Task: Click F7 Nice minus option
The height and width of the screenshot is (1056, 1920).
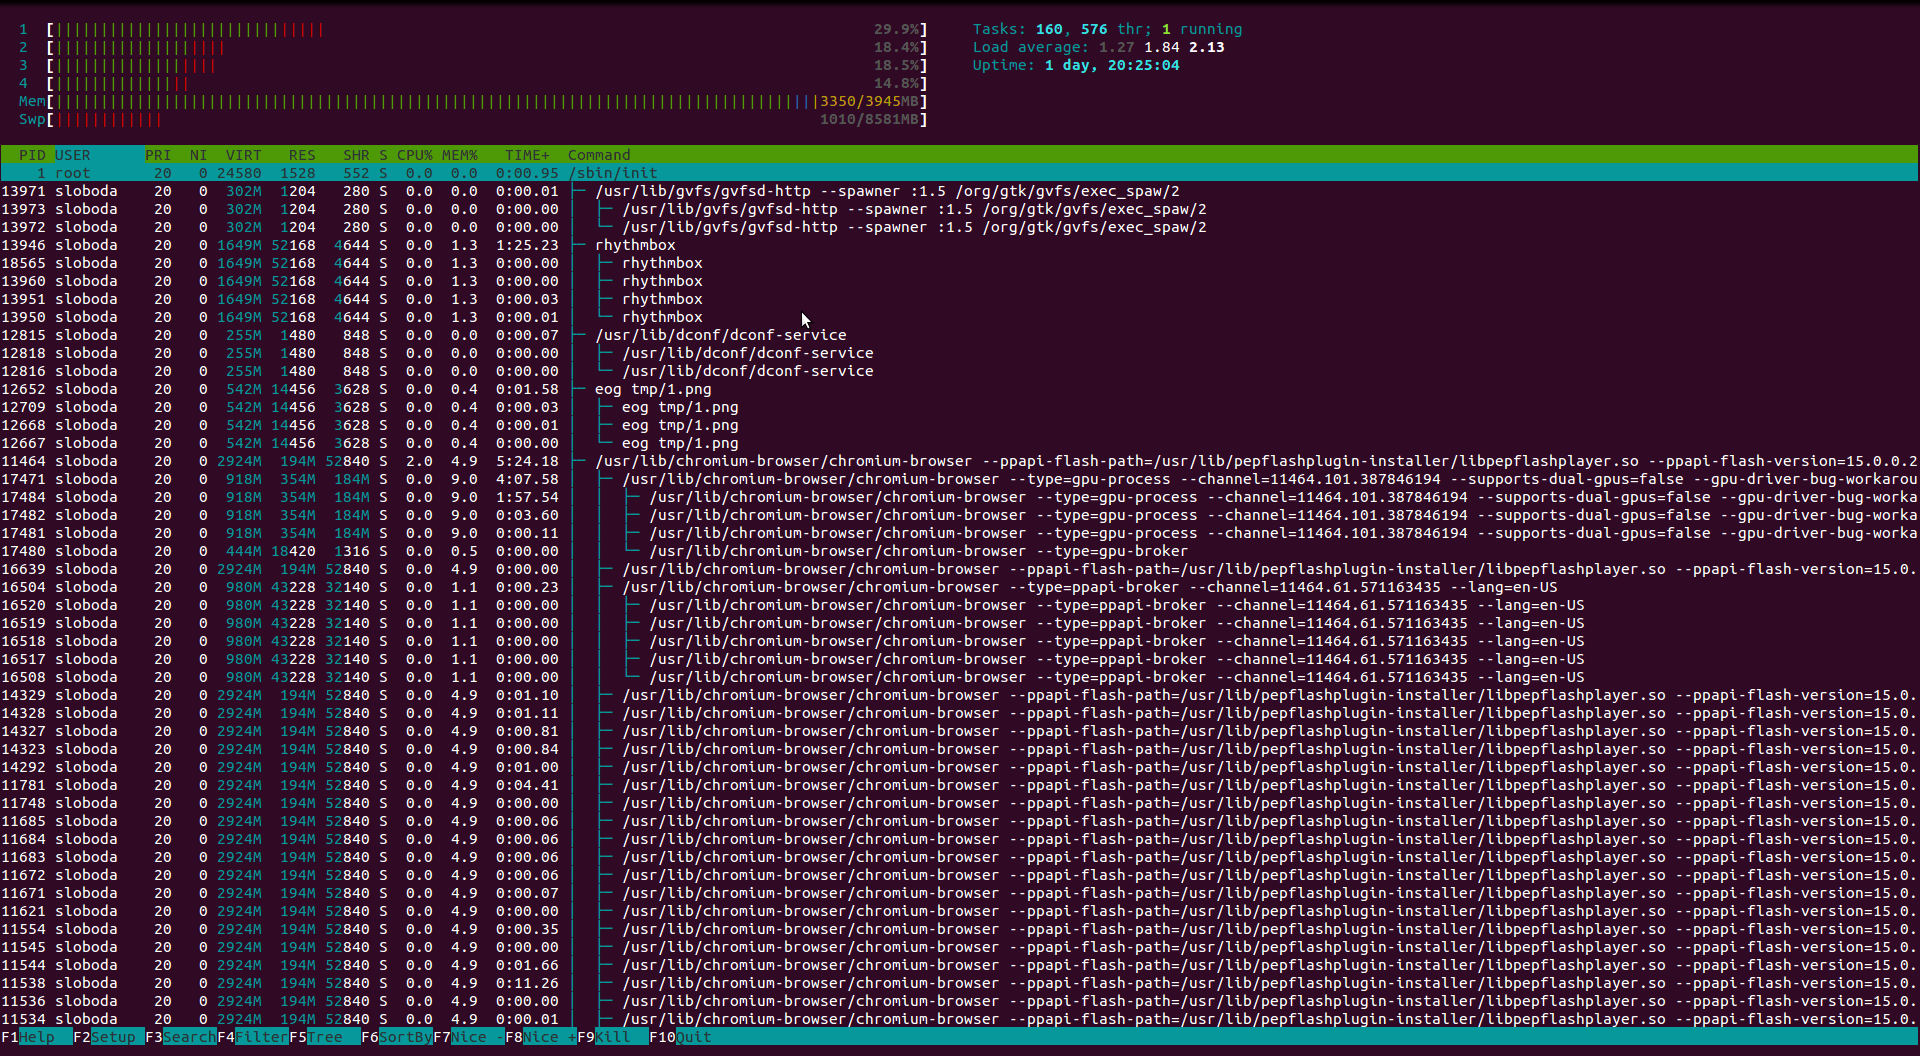Action: pyautogui.click(x=468, y=1037)
